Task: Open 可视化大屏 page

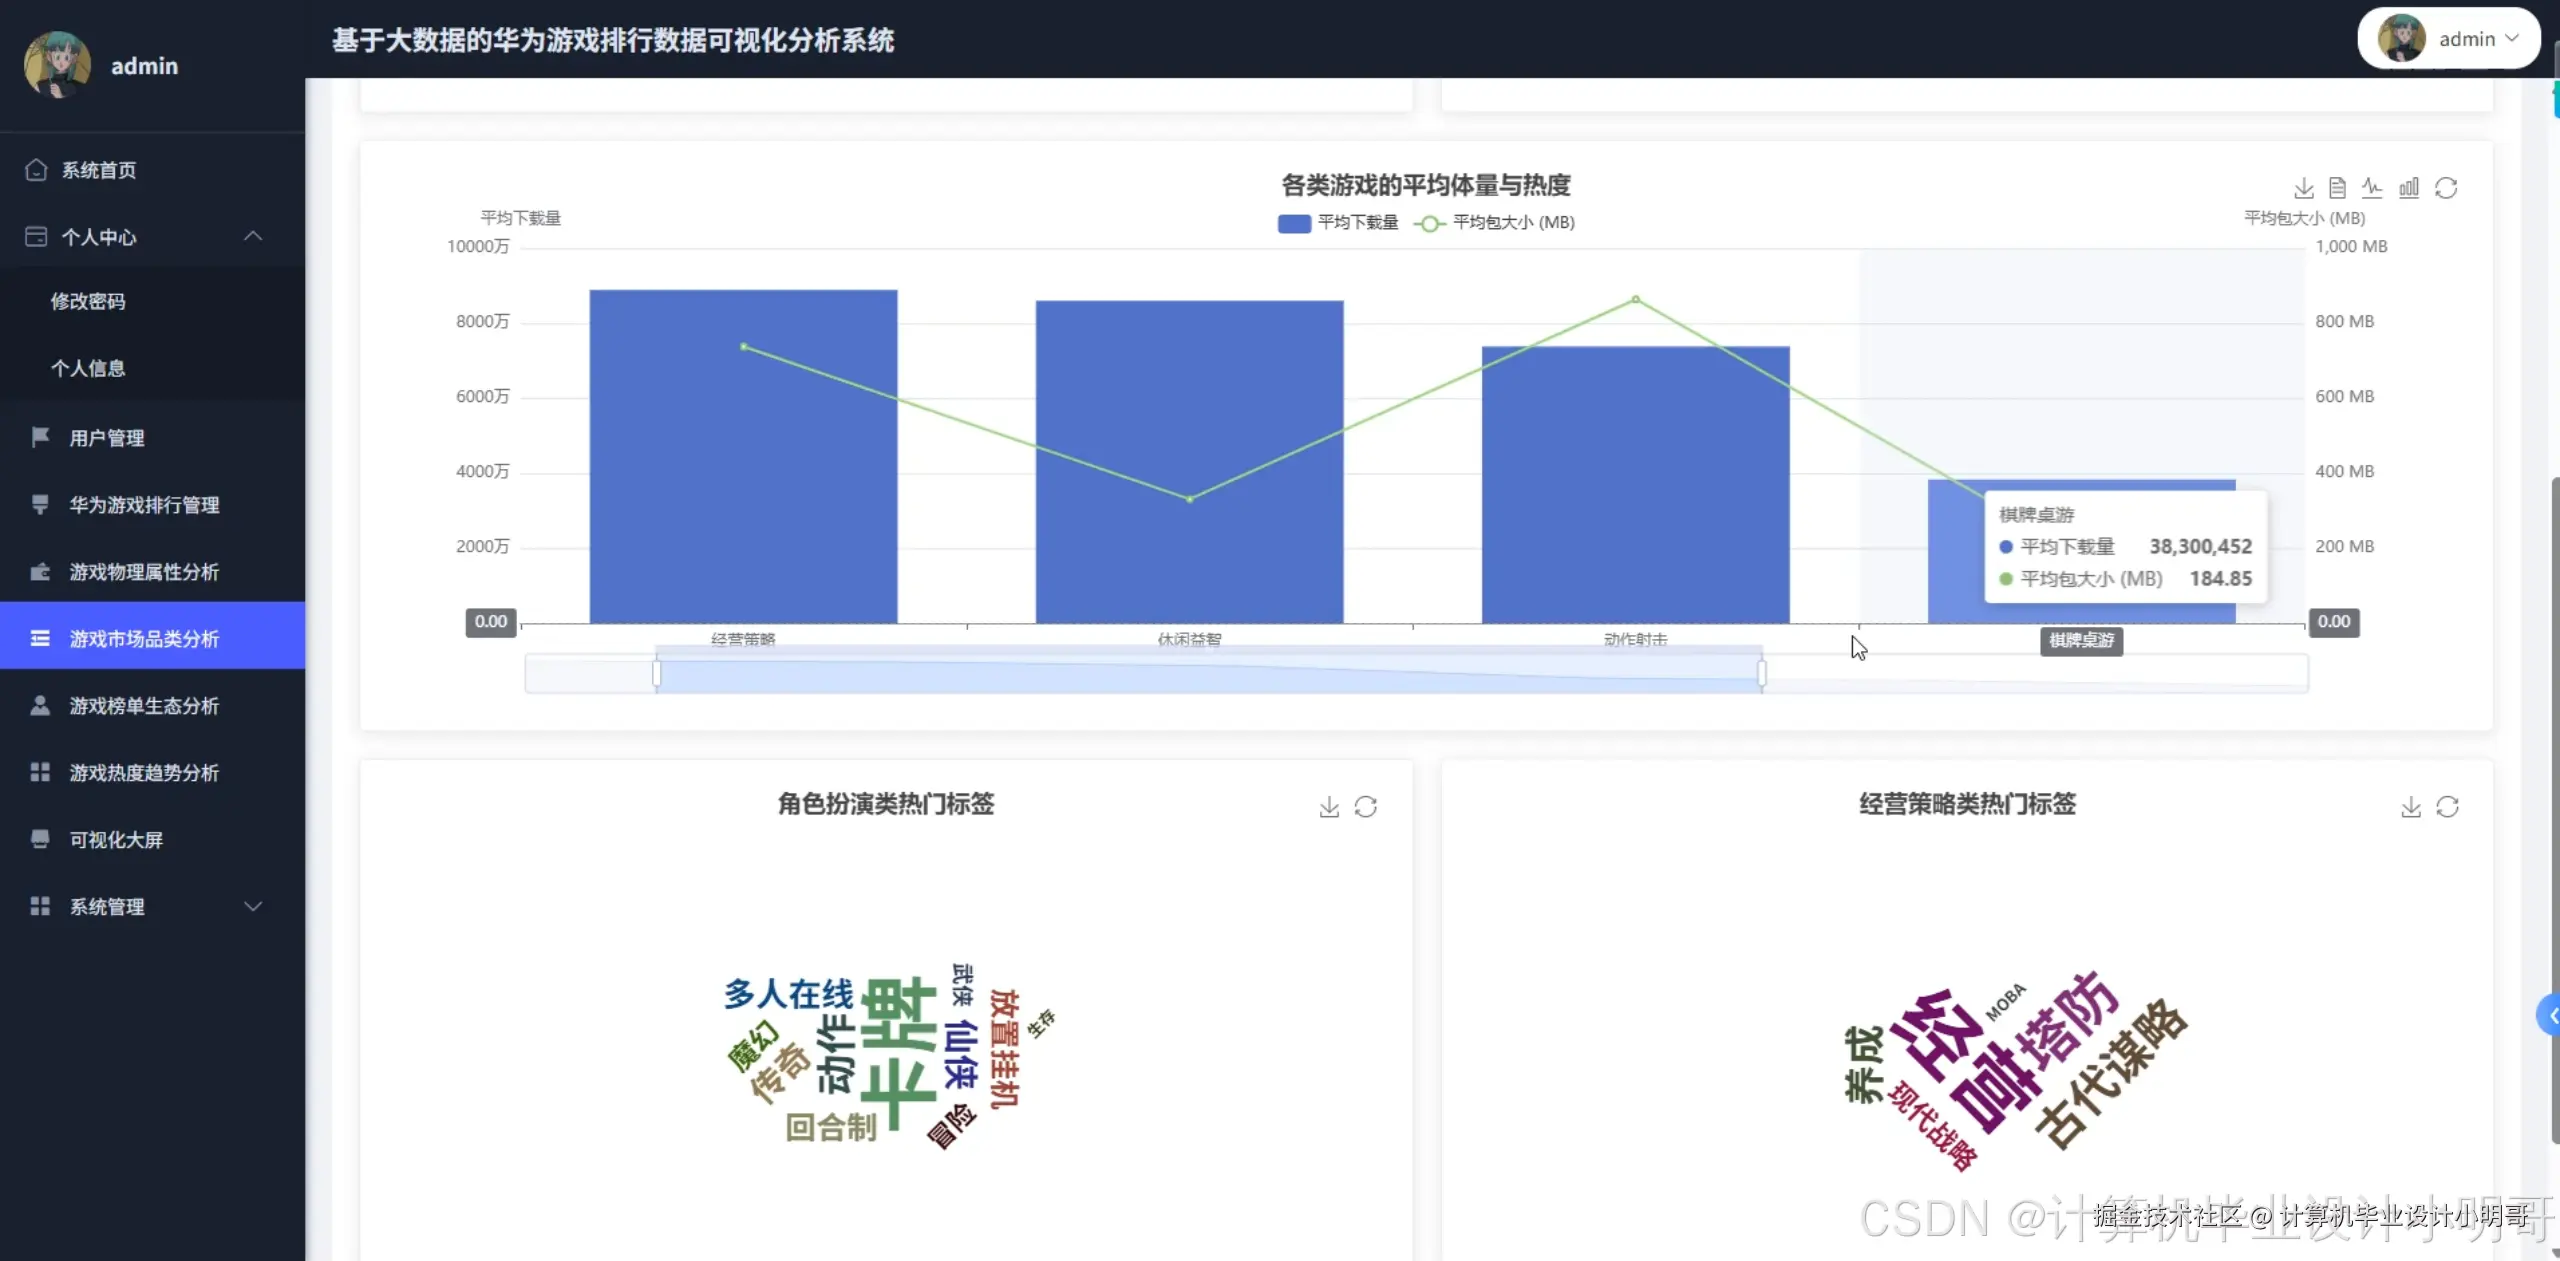Action: tap(116, 840)
